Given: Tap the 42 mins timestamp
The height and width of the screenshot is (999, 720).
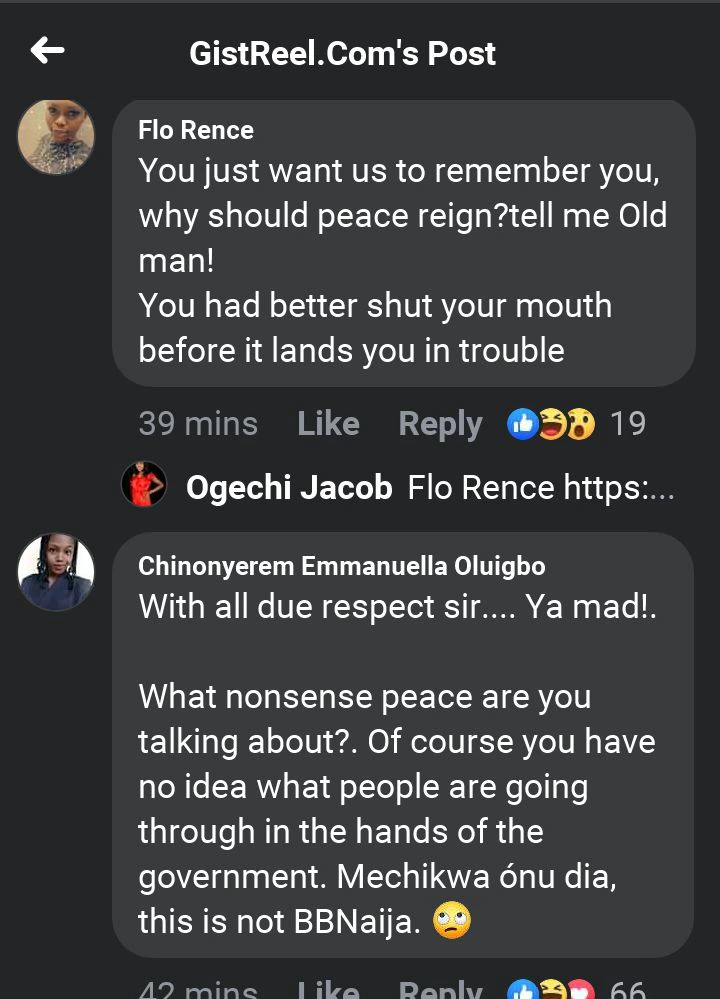Looking at the screenshot, I should (198, 990).
